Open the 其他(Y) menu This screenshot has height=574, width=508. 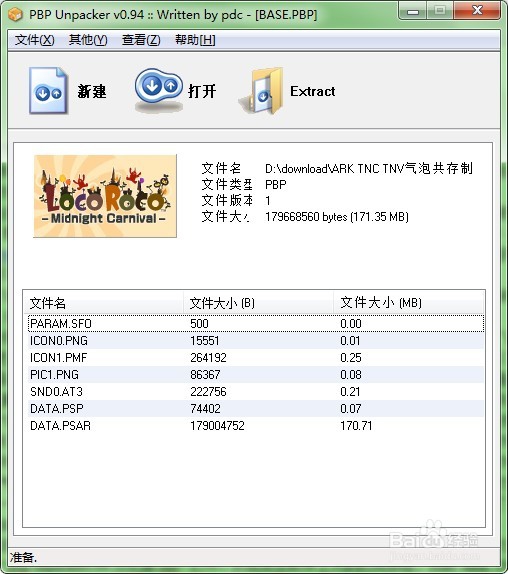(88, 40)
